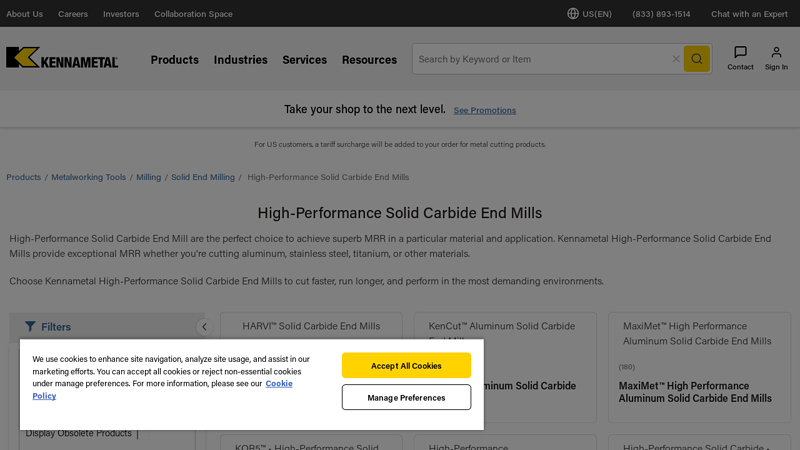Viewport: 800px width, 450px height.
Task: Open the Industries menu
Action: (240, 60)
